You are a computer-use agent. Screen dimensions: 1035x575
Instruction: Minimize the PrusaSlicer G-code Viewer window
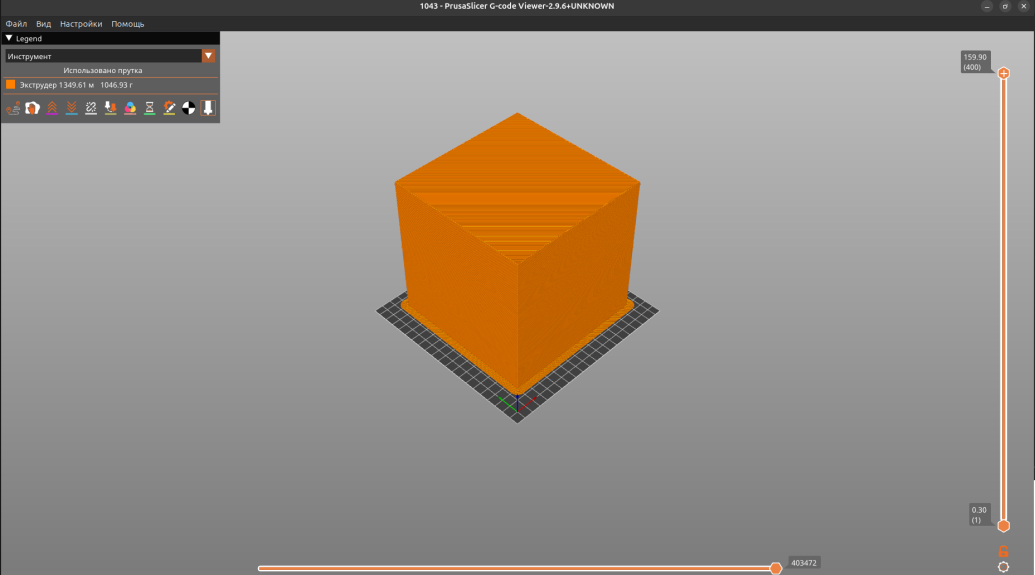click(x=987, y=7)
